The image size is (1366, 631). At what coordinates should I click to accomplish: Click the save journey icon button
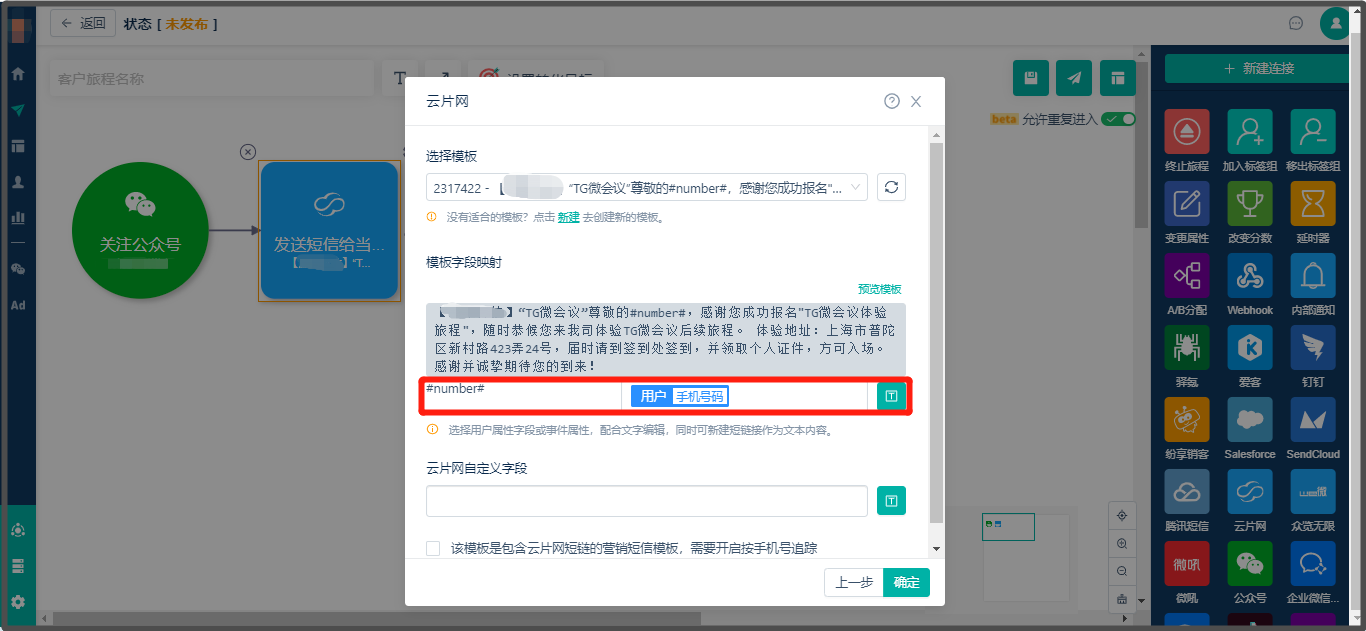(1031, 78)
